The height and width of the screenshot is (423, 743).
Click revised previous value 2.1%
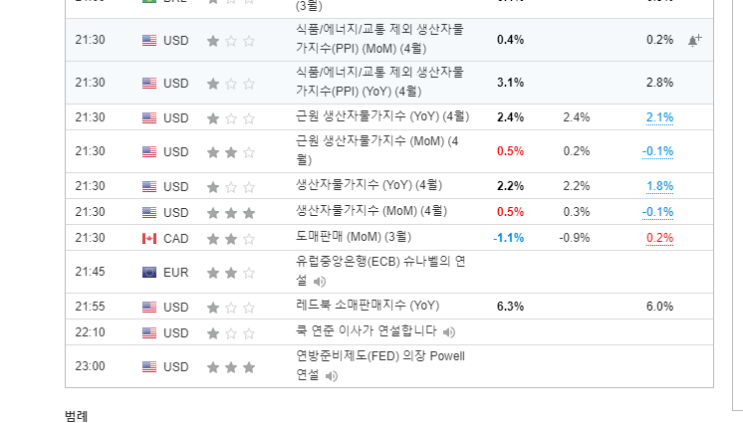pos(659,118)
